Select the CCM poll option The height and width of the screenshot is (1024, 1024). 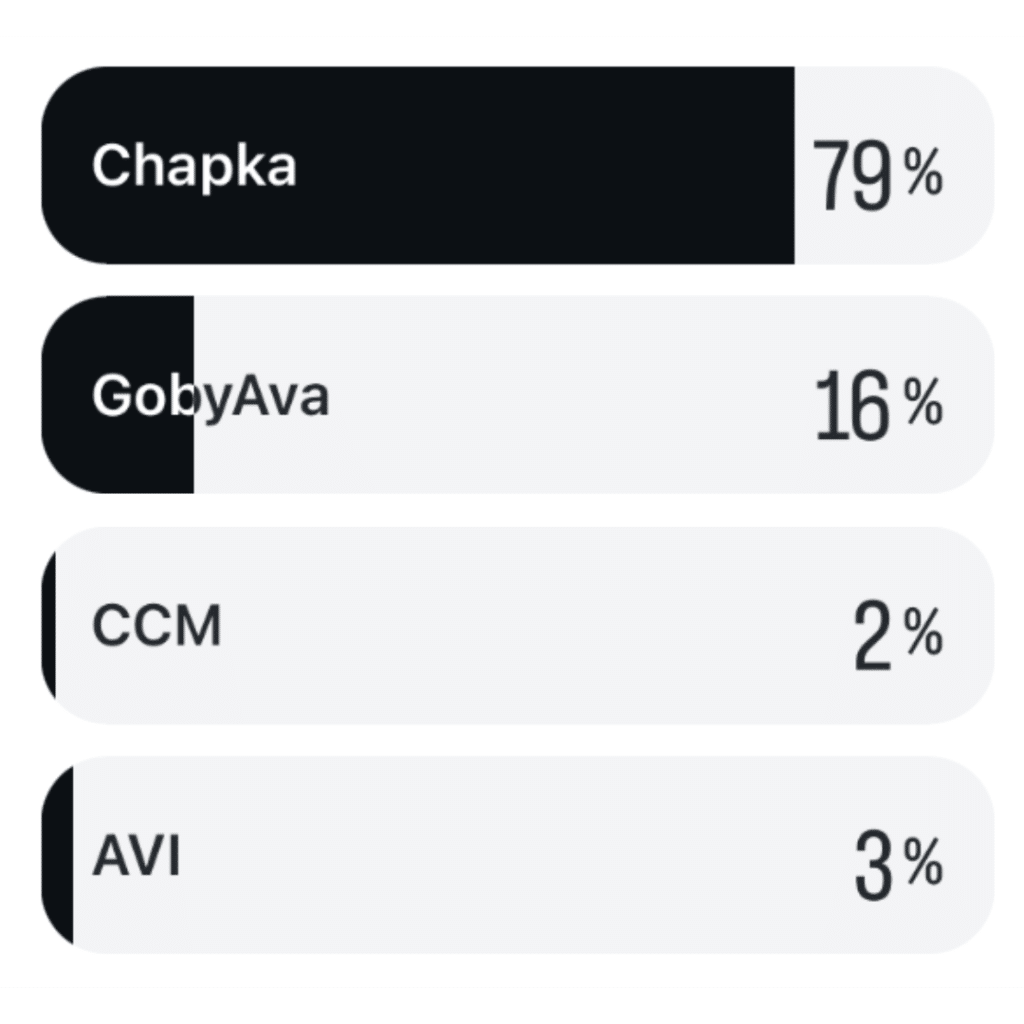tap(517, 626)
